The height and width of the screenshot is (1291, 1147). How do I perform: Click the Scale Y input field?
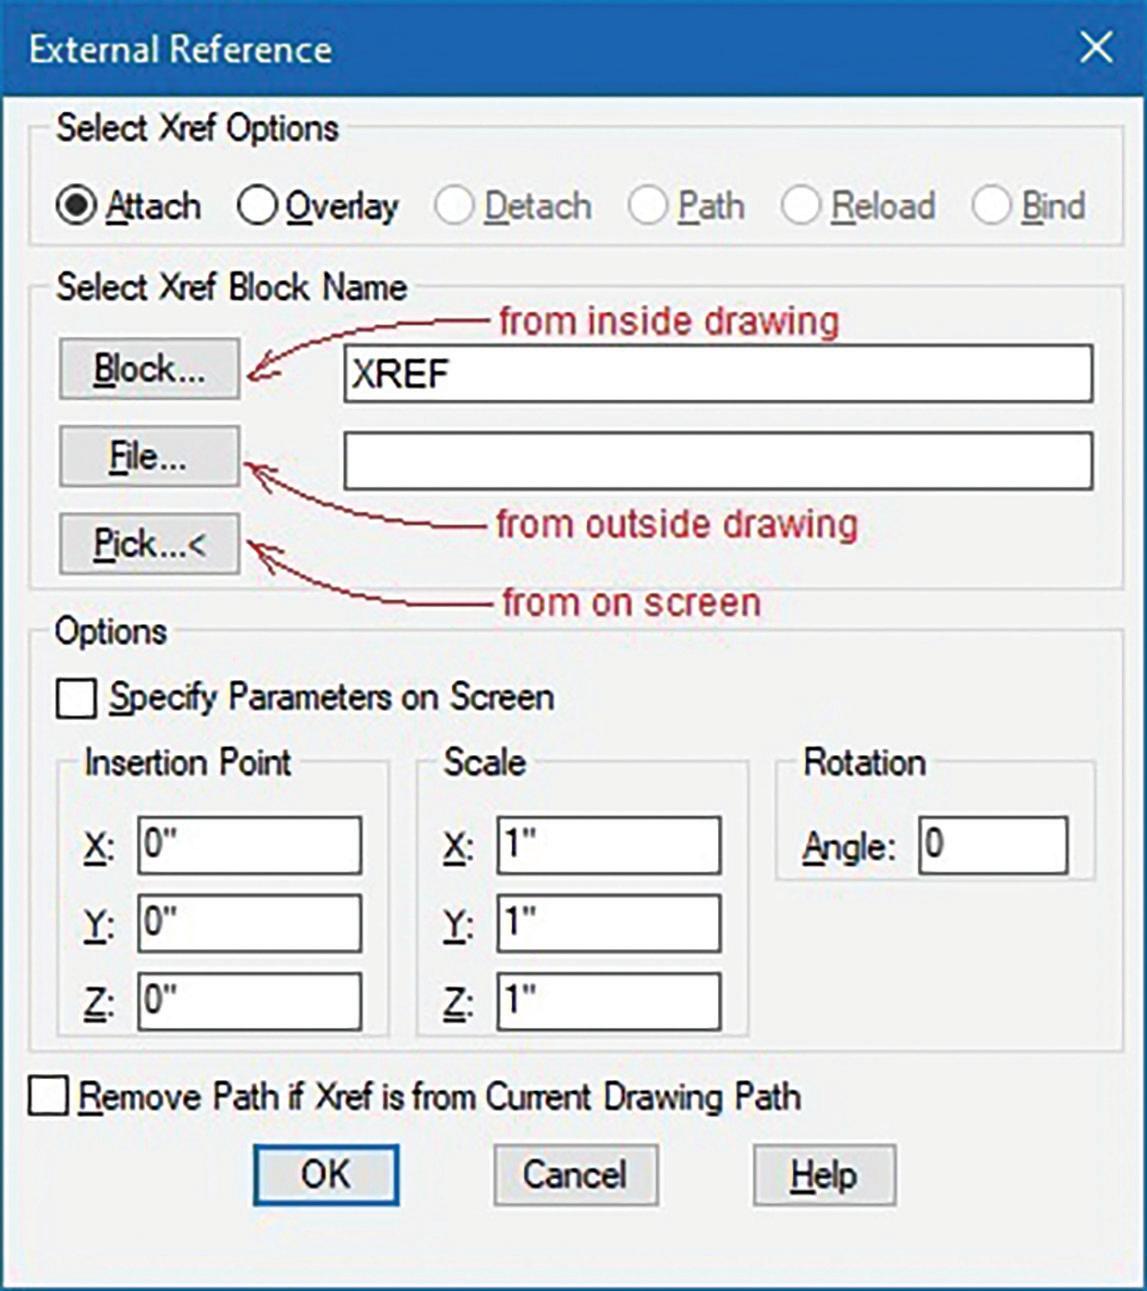(608, 923)
